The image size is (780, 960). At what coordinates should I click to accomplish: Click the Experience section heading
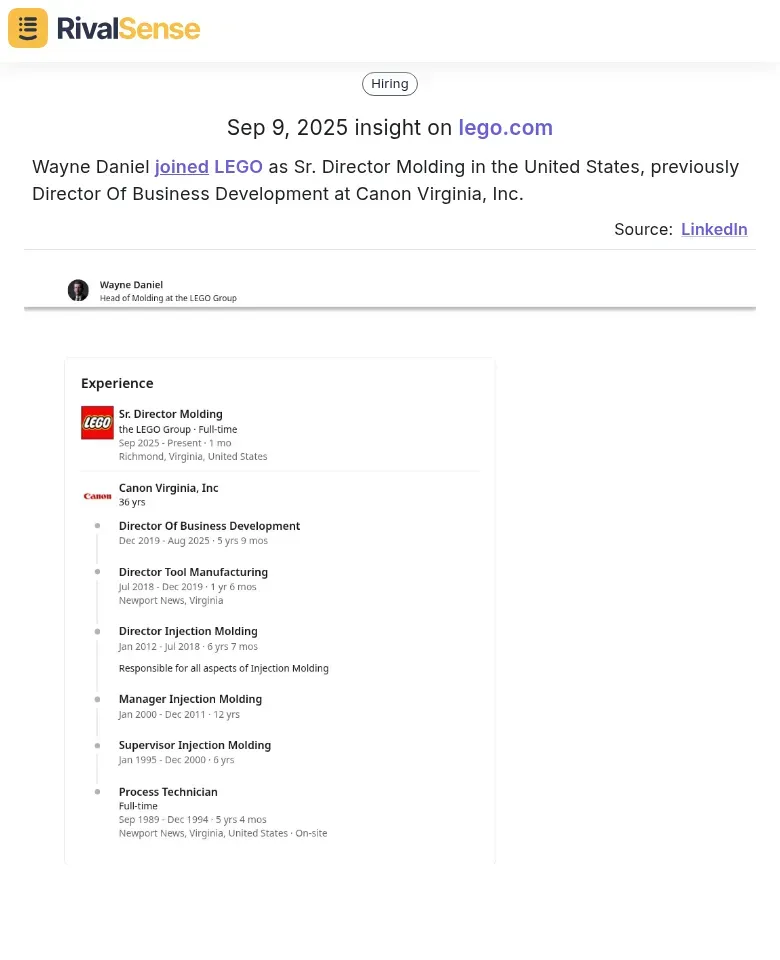[x=117, y=383]
